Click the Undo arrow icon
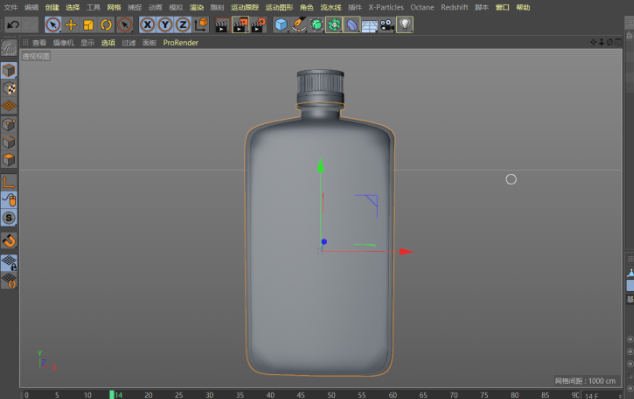 click(x=13, y=25)
